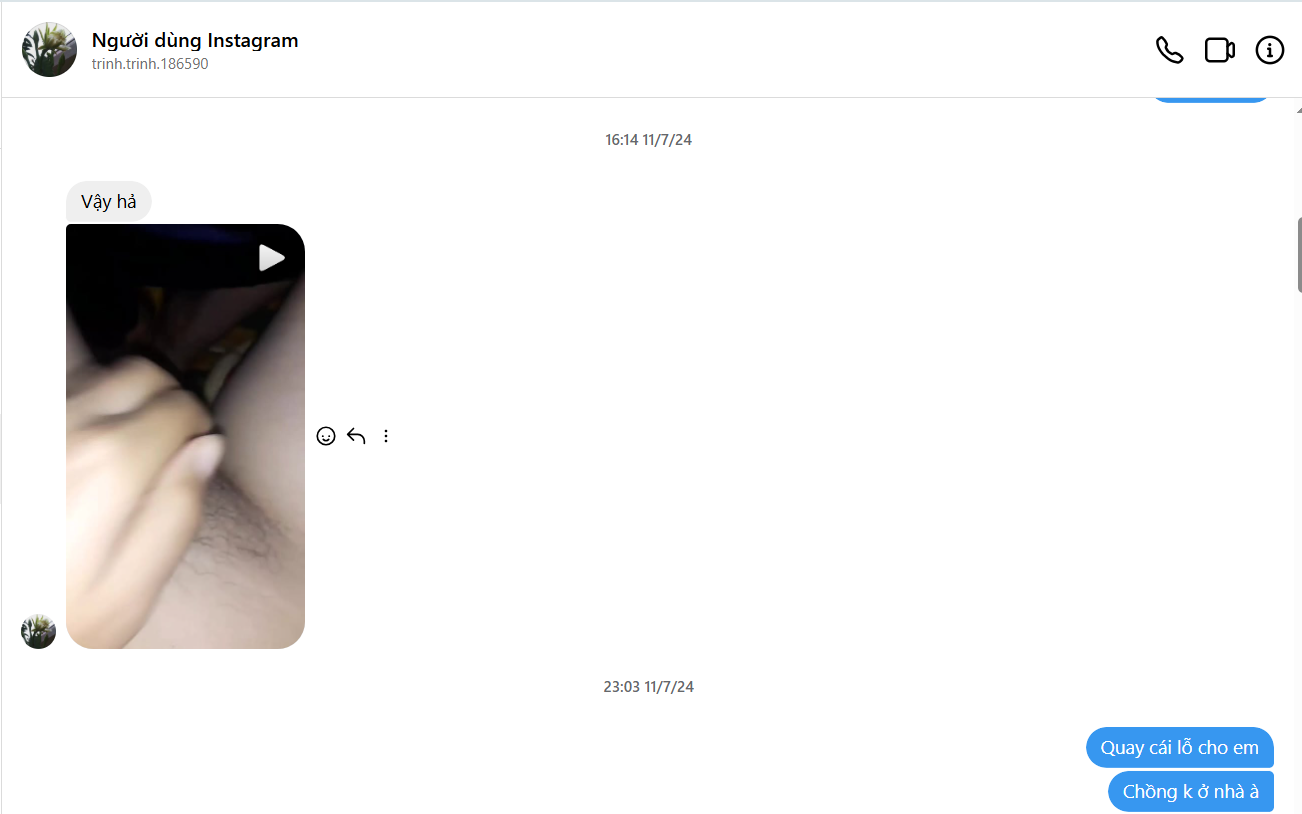Click the 16:14 11/7/24 timestamp
This screenshot has height=814, width=1302.
648,140
